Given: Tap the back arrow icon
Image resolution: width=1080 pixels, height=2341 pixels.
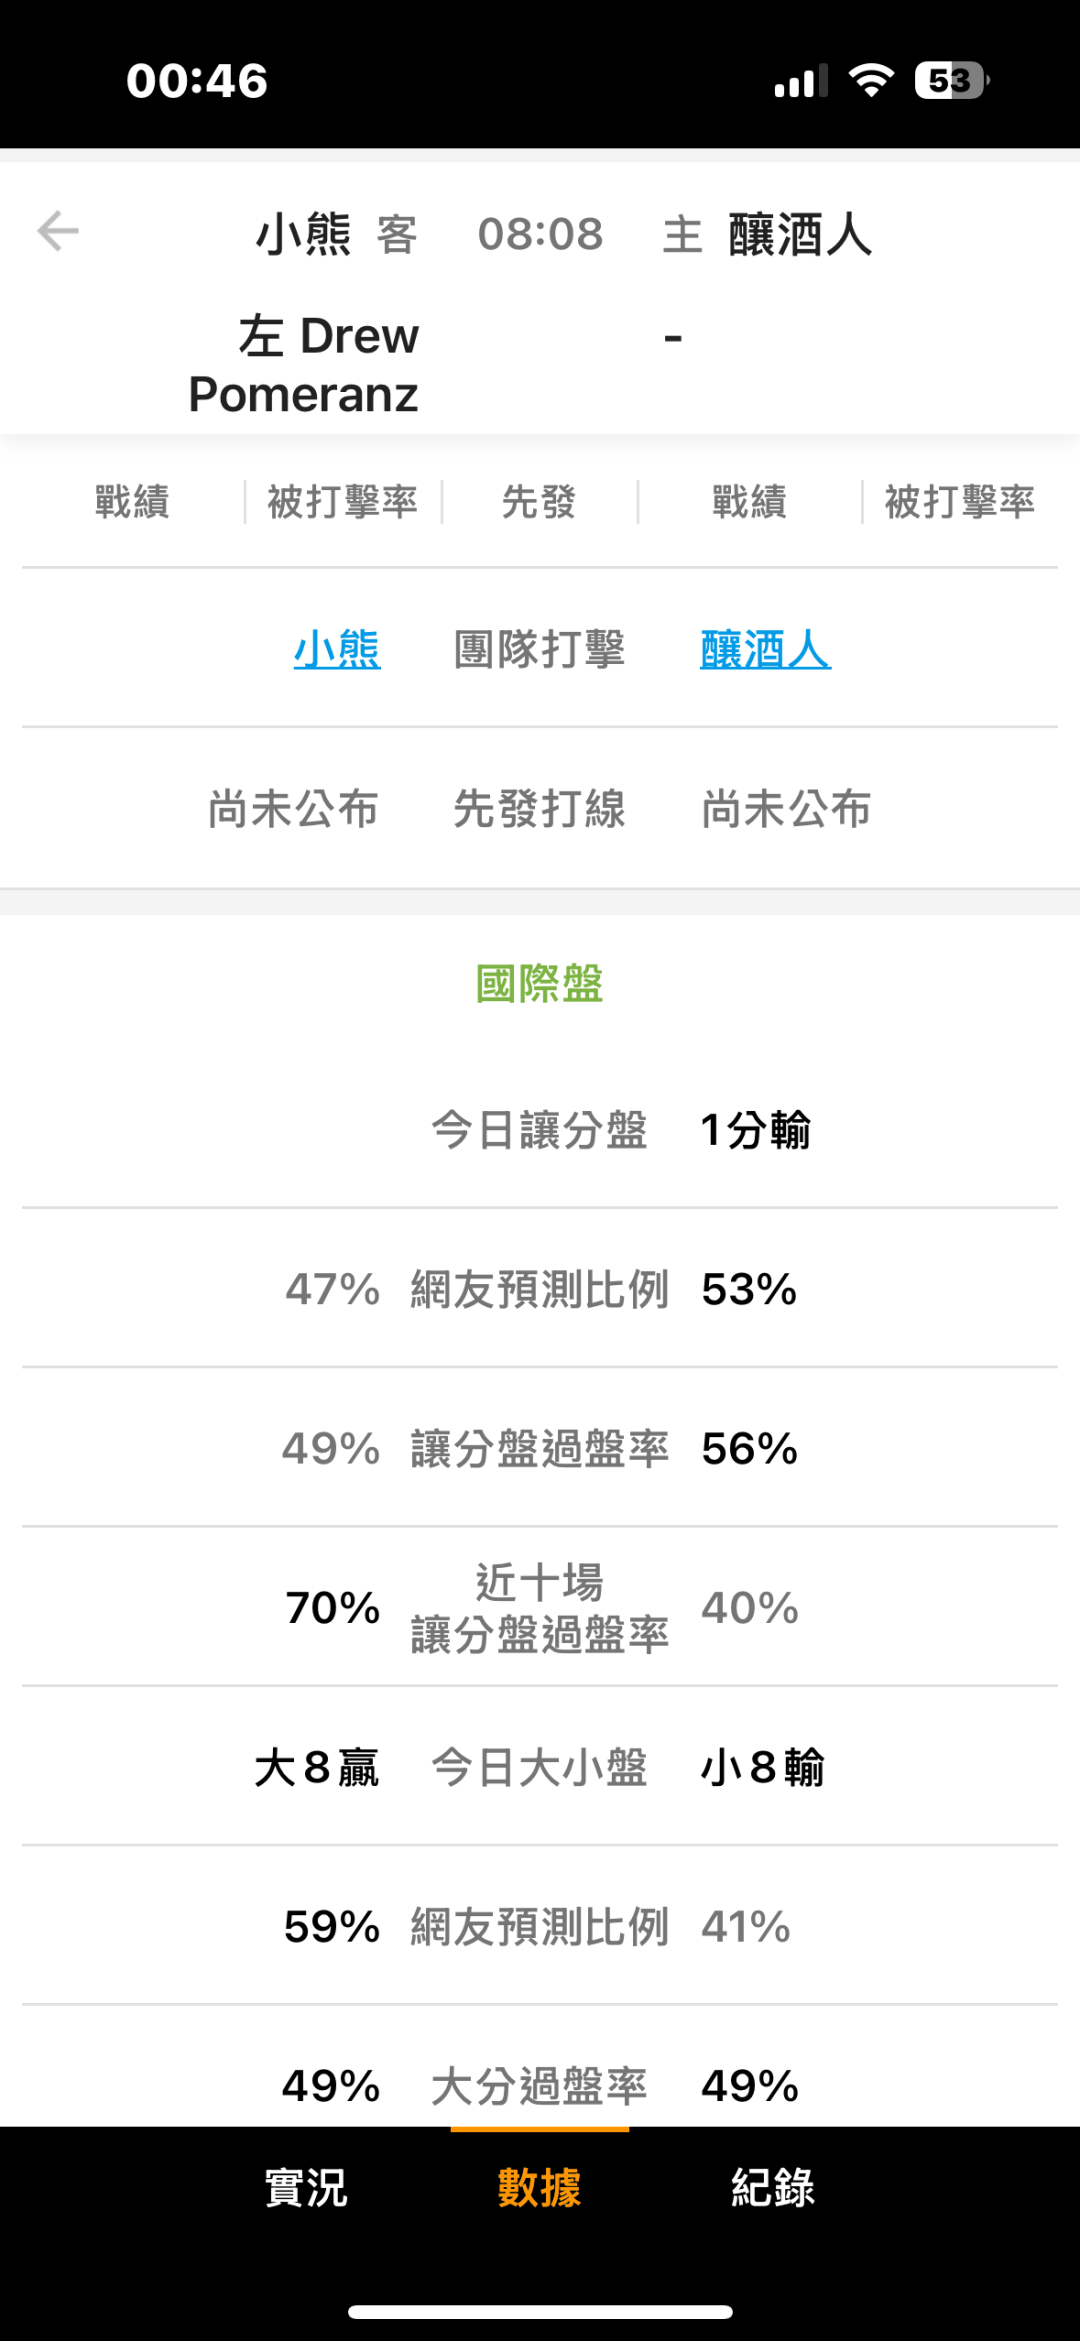Looking at the screenshot, I should [x=58, y=231].
